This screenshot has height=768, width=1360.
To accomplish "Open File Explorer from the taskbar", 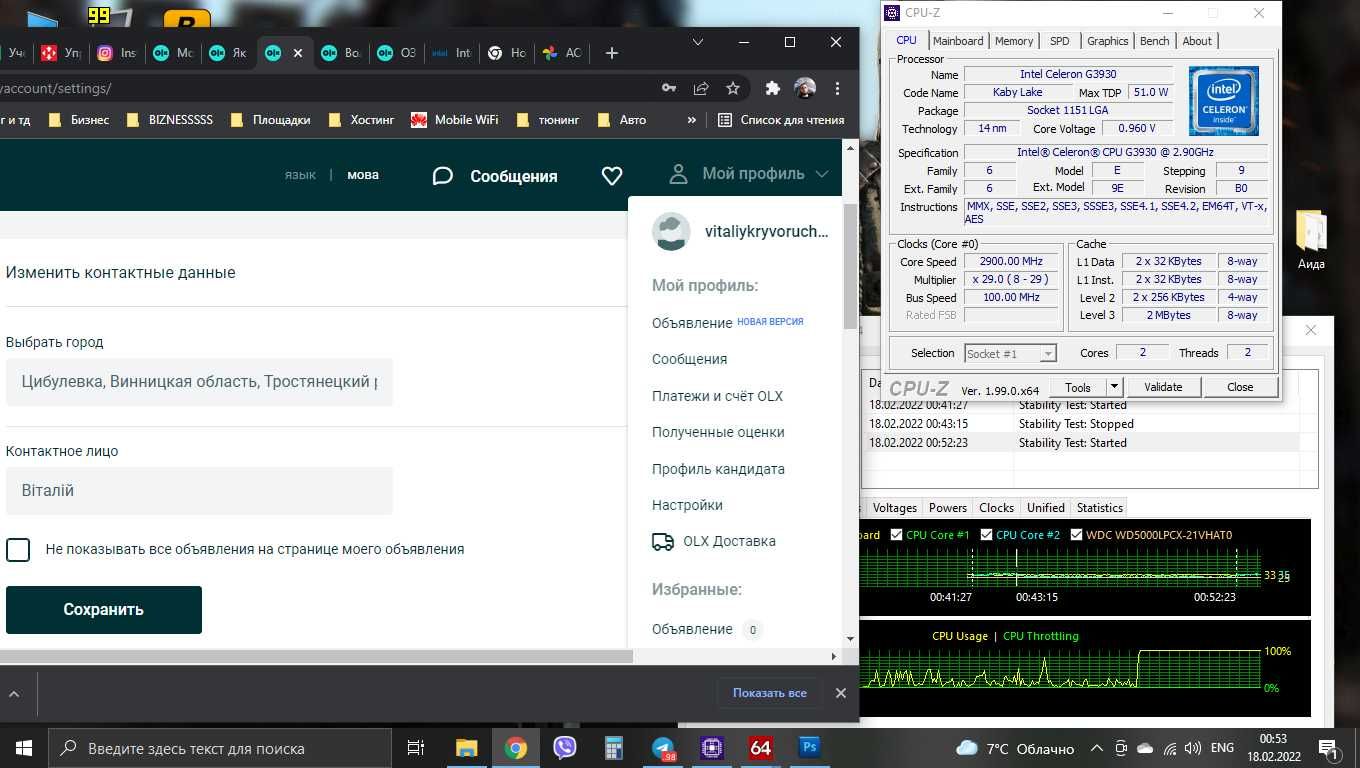I will [x=466, y=748].
